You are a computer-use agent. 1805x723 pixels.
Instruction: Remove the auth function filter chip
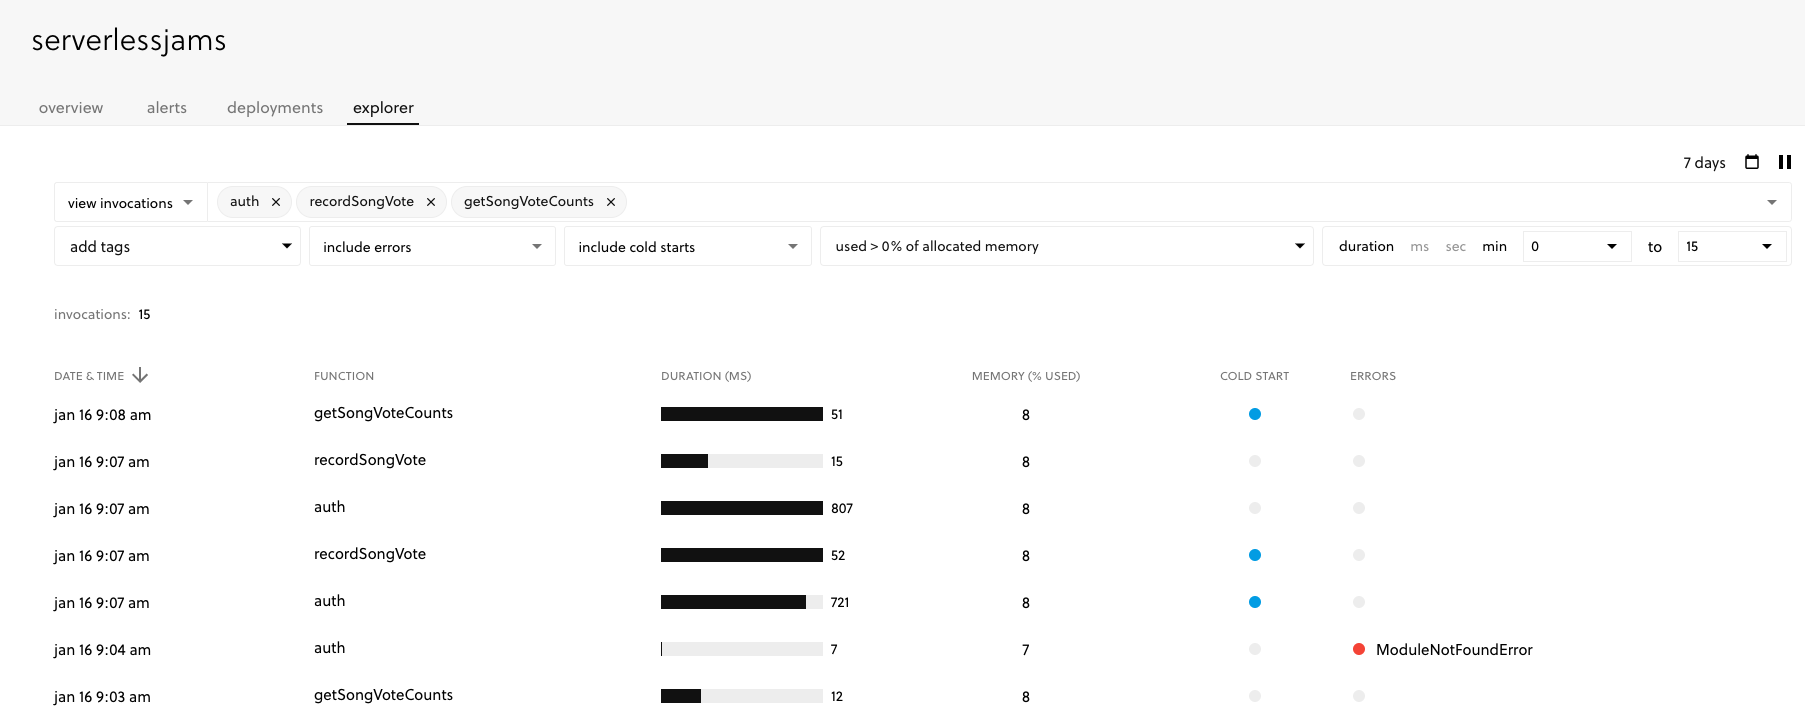coord(276,202)
